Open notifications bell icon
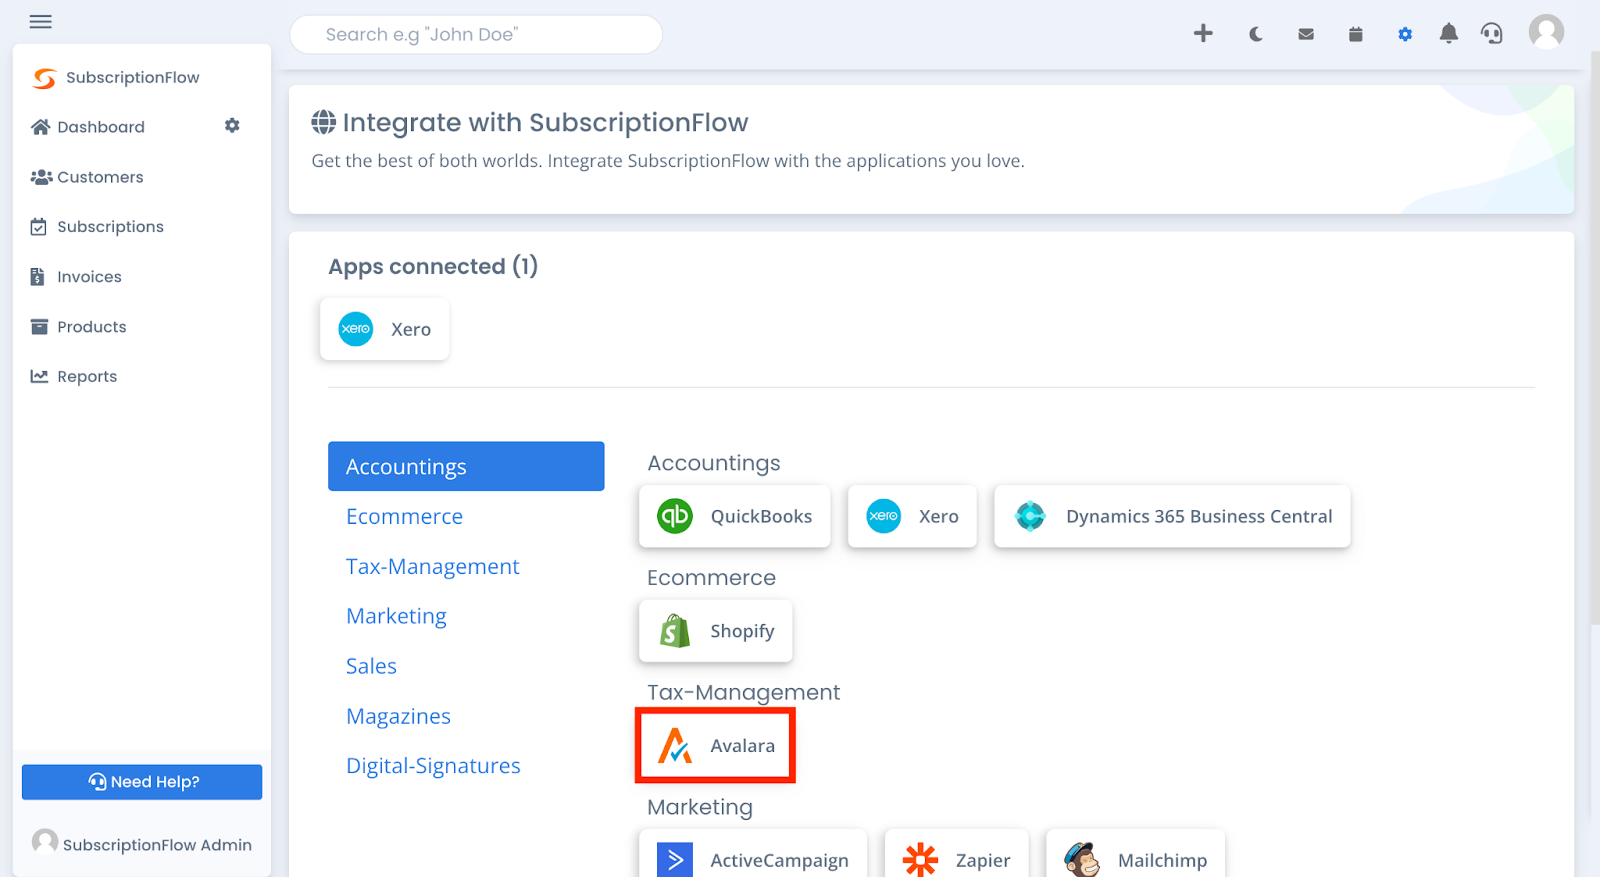This screenshot has width=1600, height=877. [x=1448, y=33]
